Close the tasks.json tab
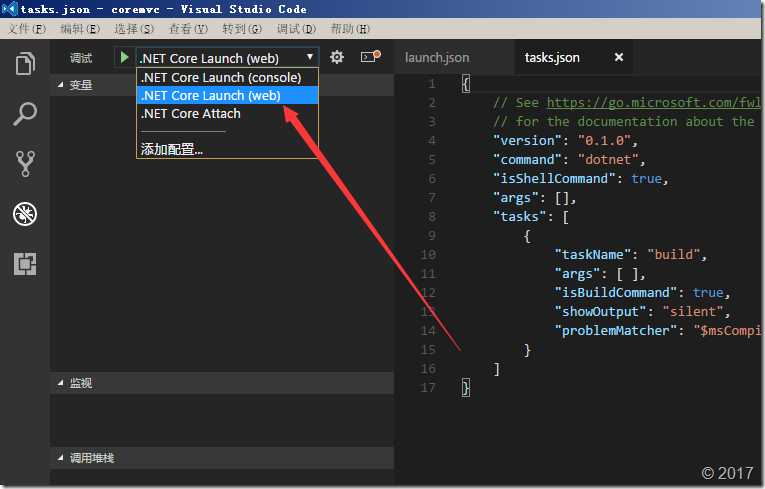This screenshot has width=765, height=489. [x=619, y=58]
